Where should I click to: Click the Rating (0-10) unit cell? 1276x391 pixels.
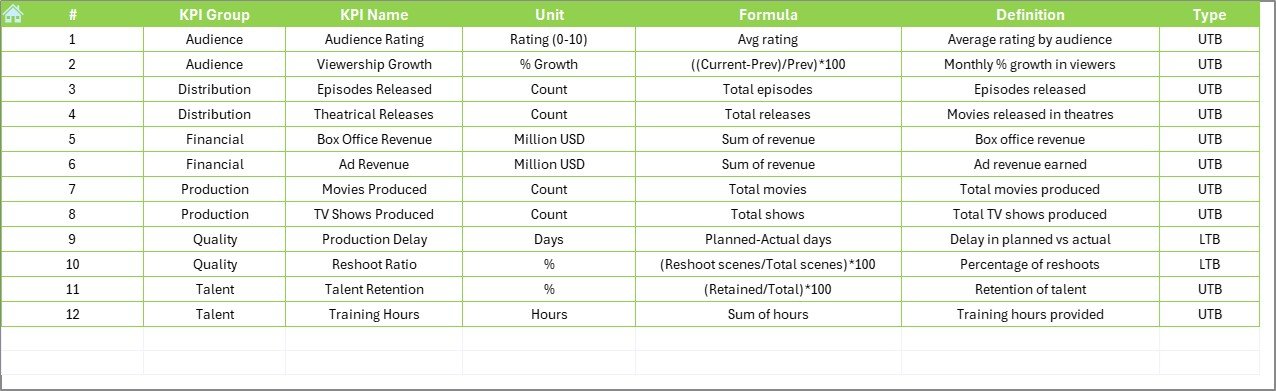click(x=549, y=40)
